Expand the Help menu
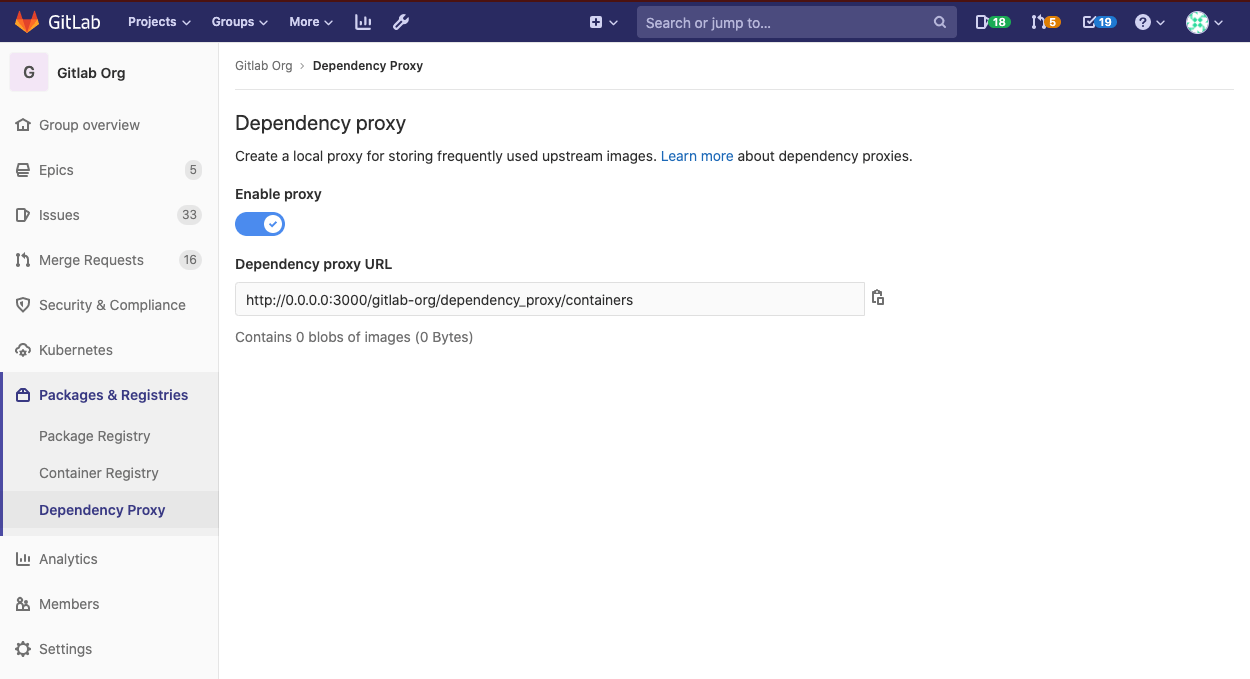Screen dimensions: 1250x679 1148,21
